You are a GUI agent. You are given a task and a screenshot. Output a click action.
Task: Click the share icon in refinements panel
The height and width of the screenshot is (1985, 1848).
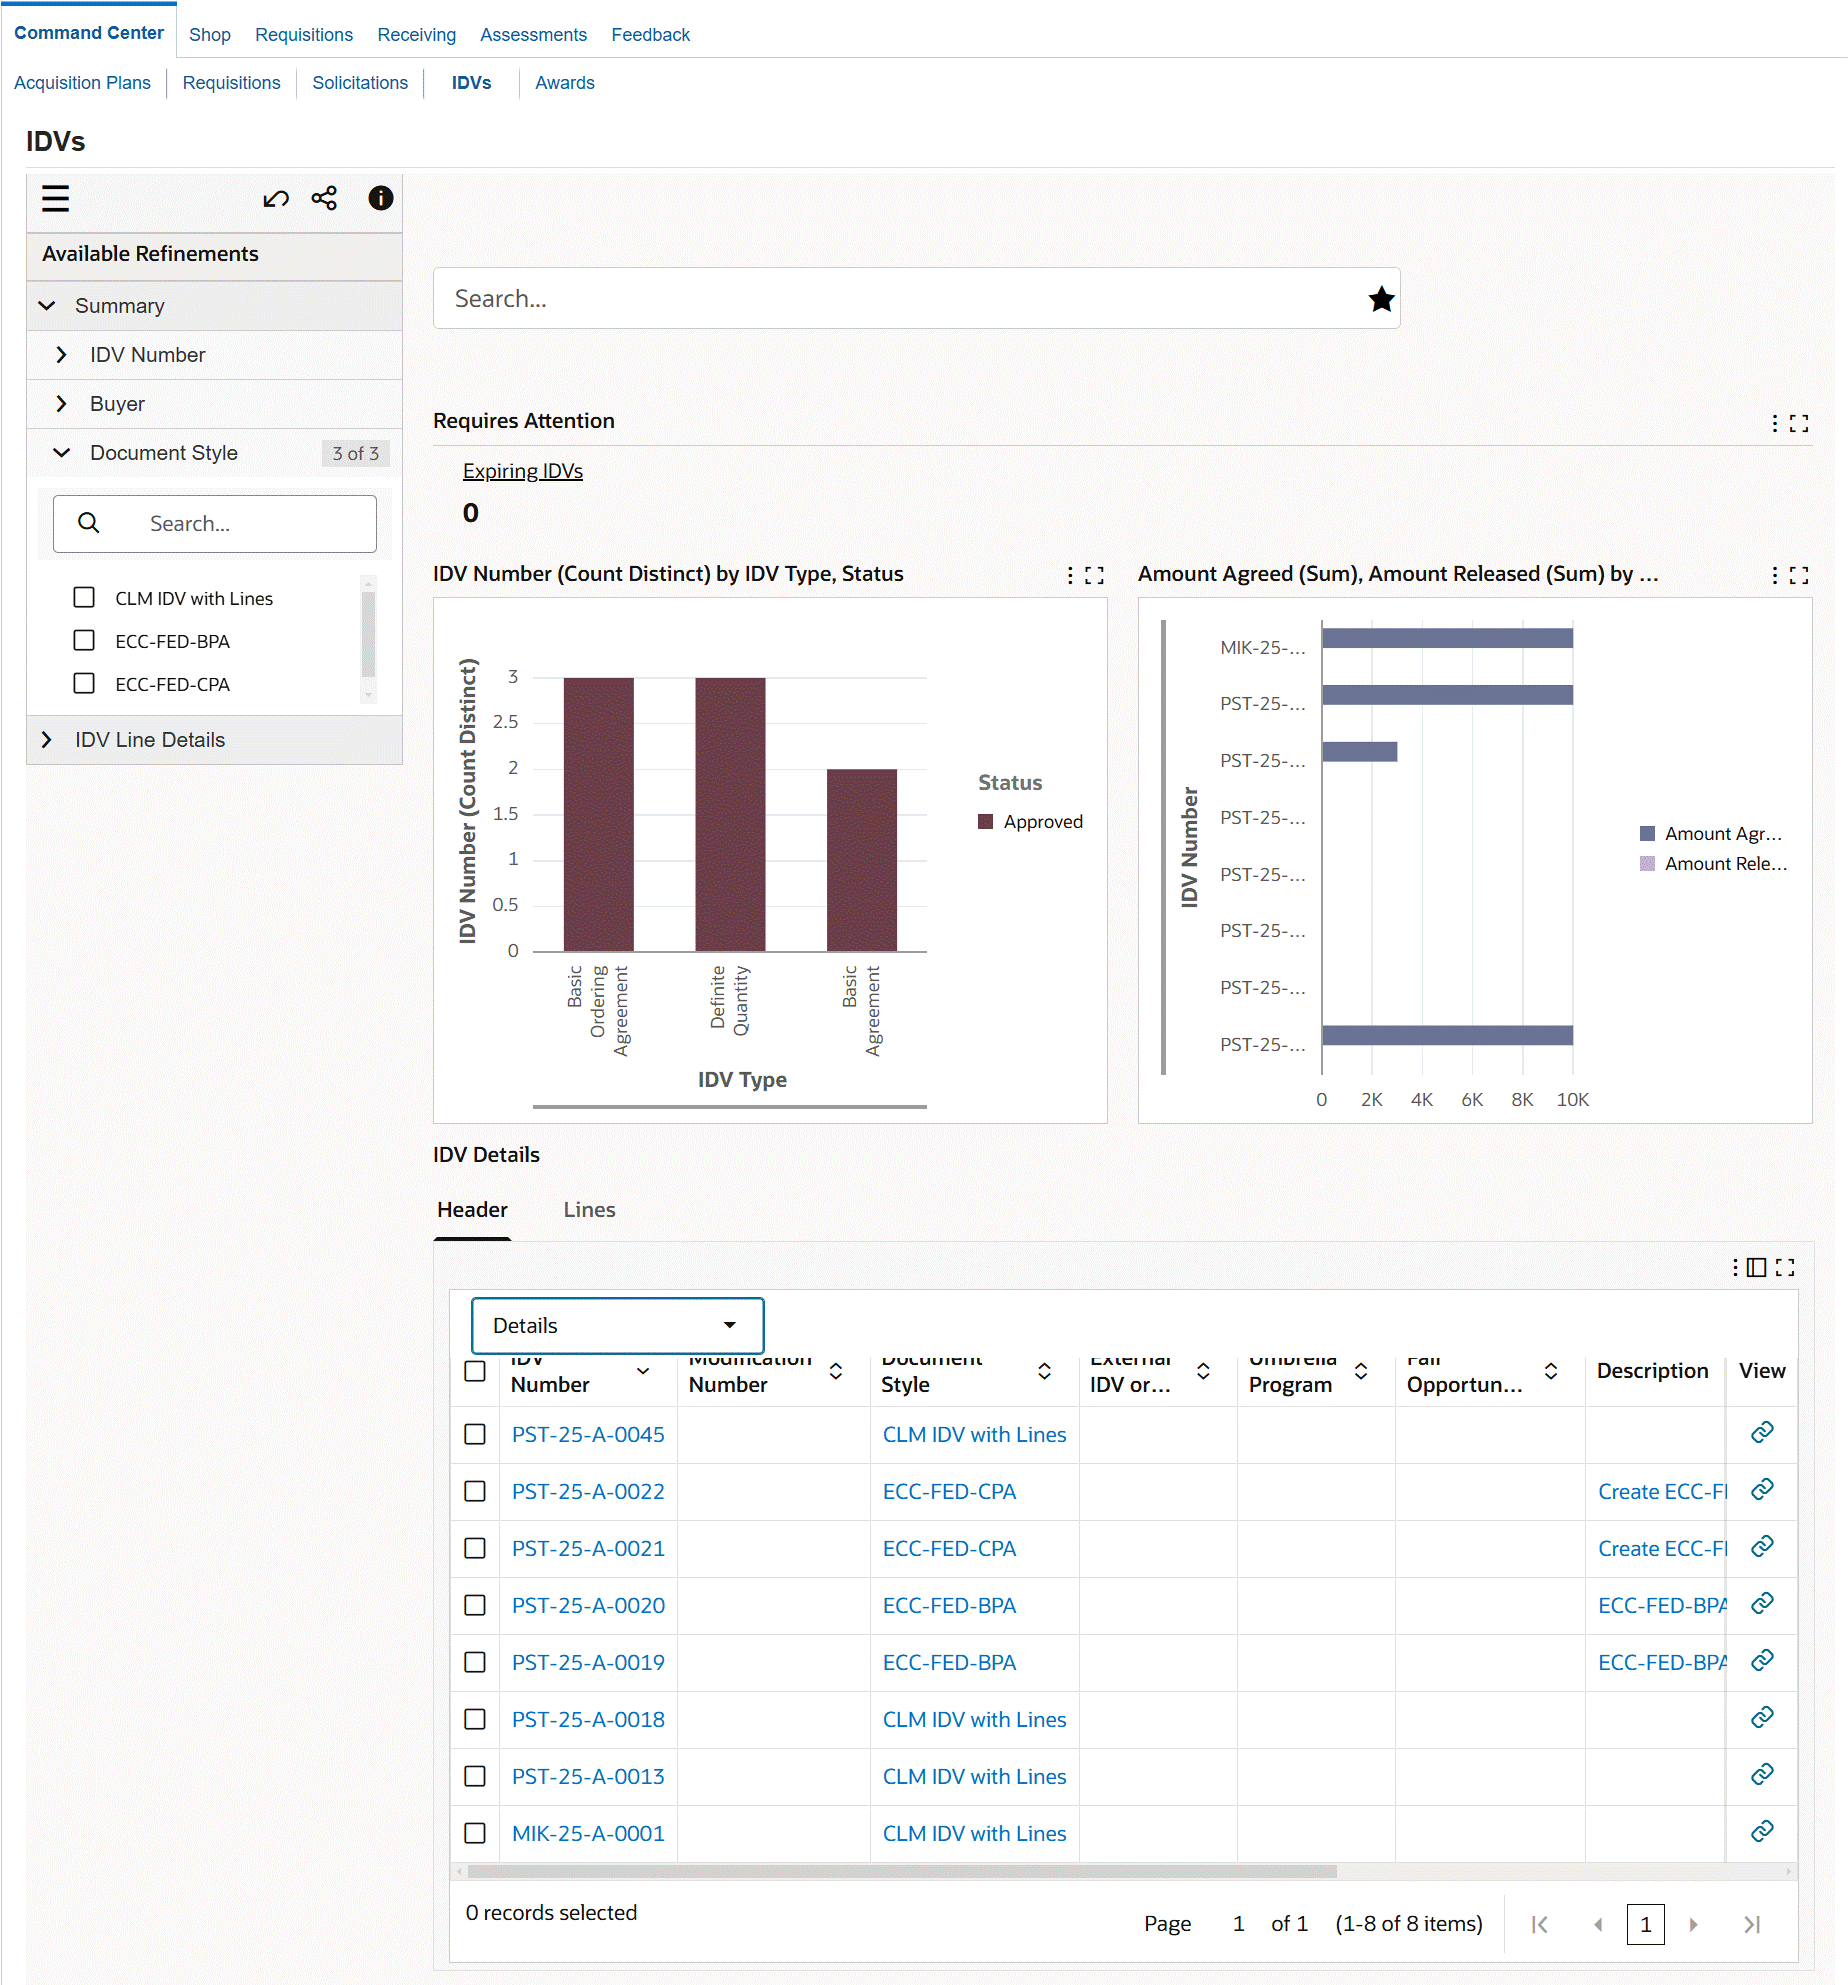point(324,198)
